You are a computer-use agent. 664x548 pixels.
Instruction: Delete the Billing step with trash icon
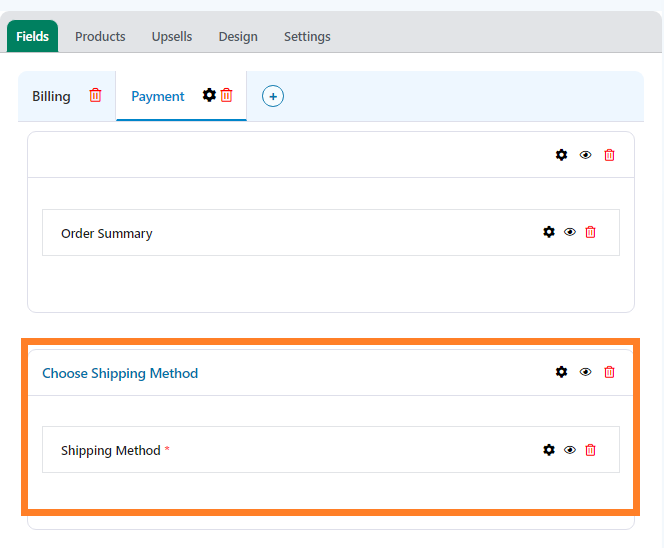point(95,95)
